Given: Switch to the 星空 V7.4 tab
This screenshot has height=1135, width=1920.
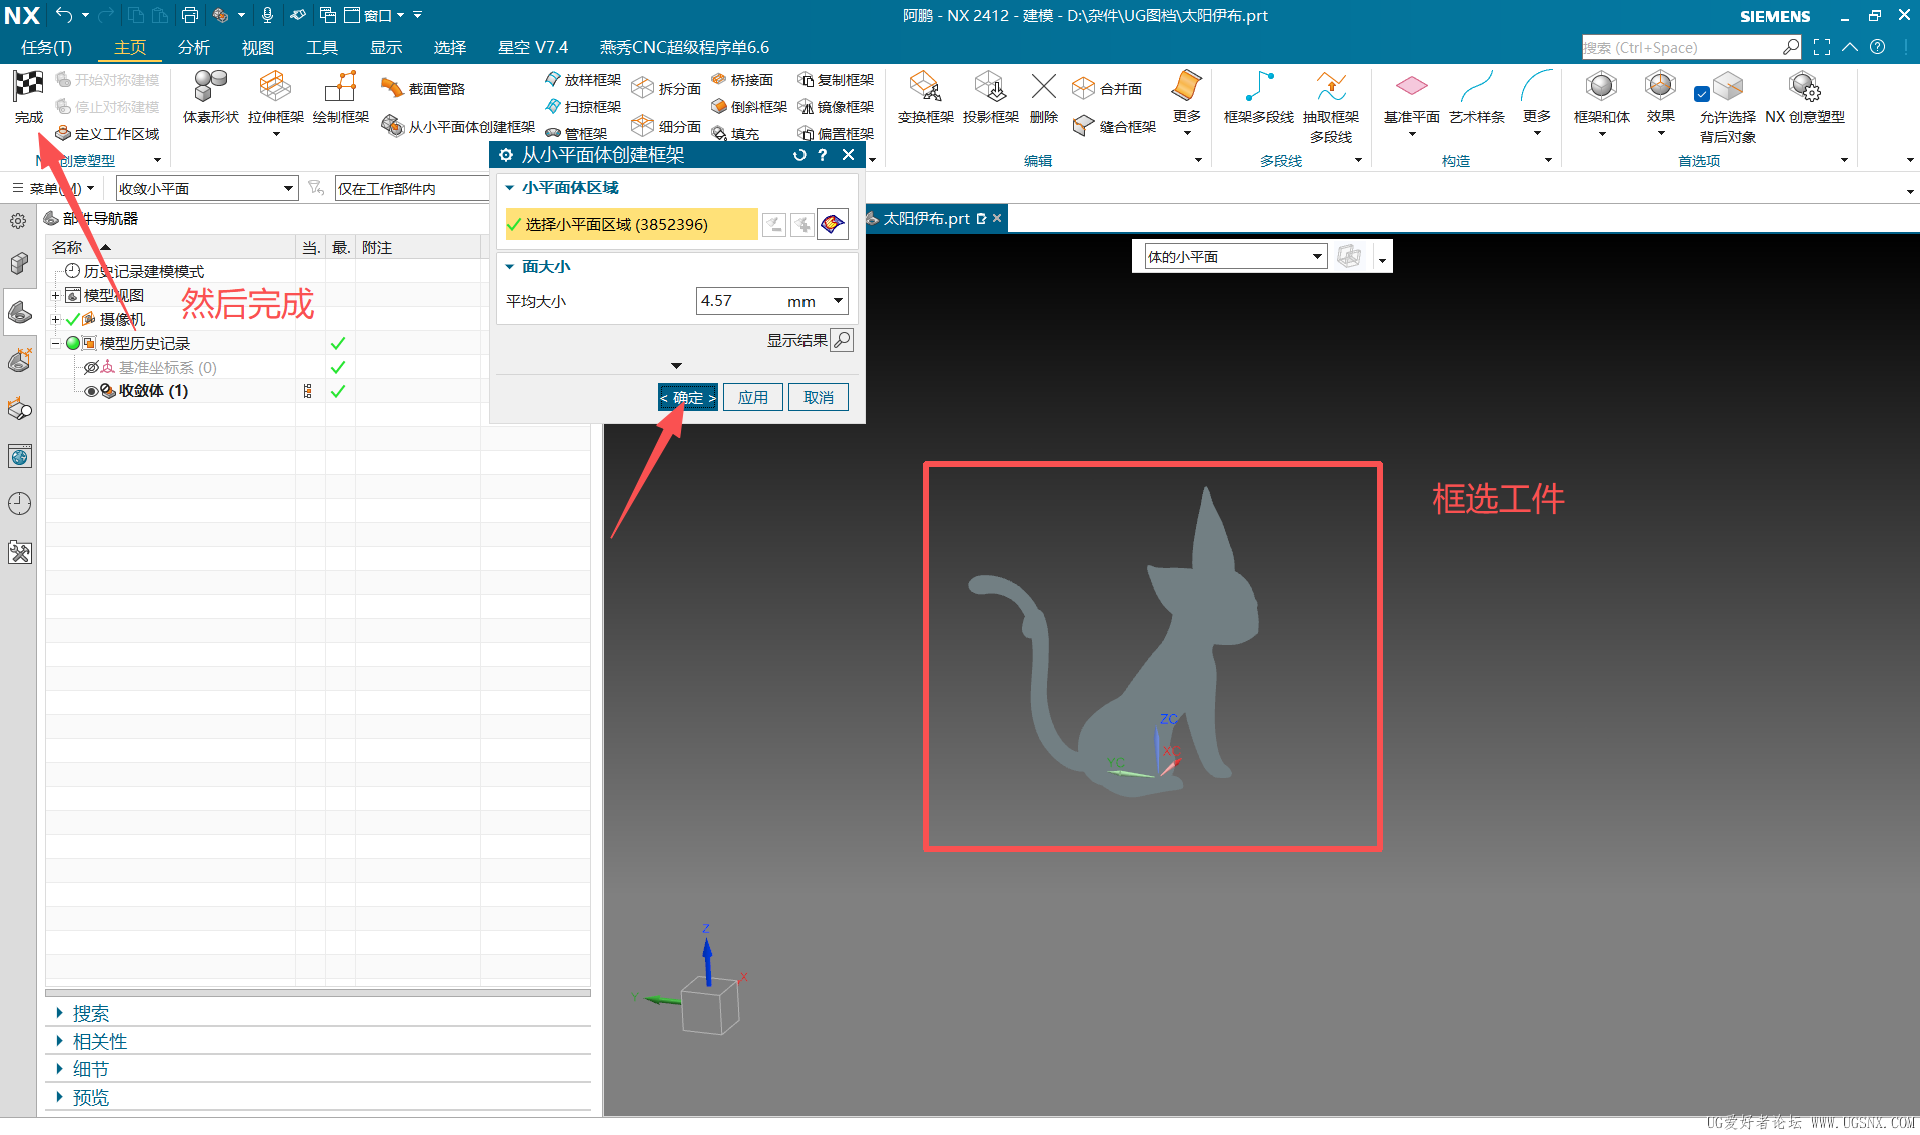Looking at the screenshot, I should 532,47.
